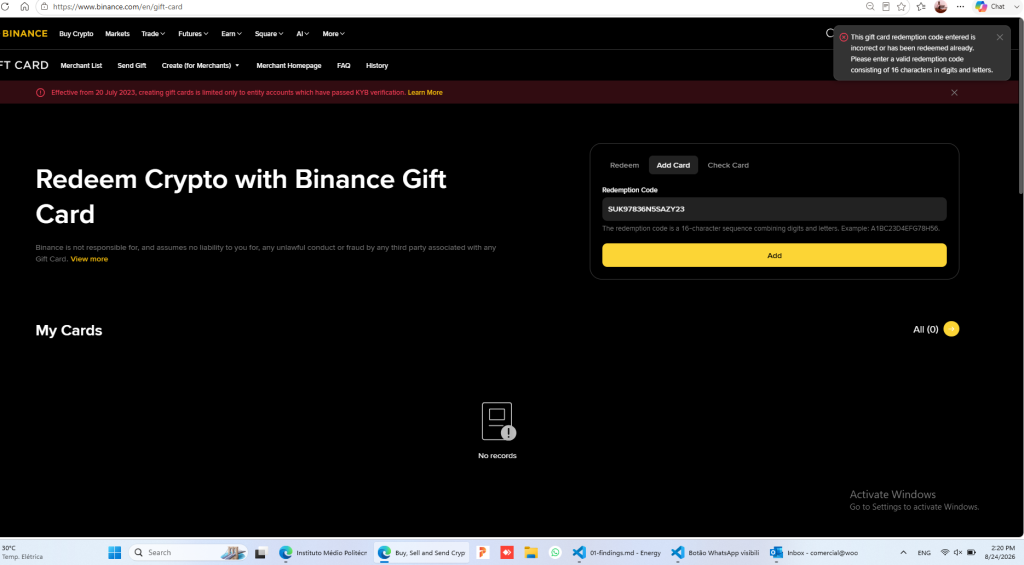Open Buy Crypto in top navigation
This screenshot has width=1024, height=565.
[76, 33]
